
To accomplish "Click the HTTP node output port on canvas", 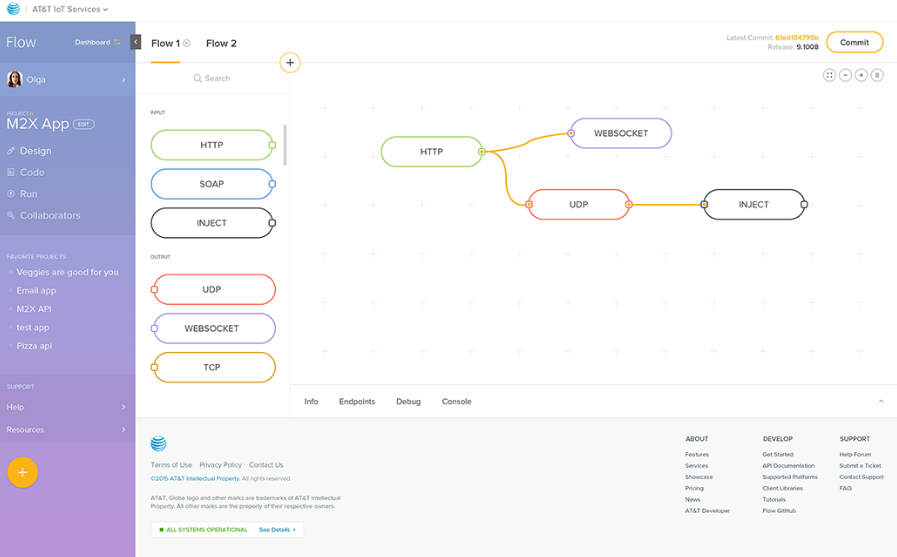I will [482, 152].
